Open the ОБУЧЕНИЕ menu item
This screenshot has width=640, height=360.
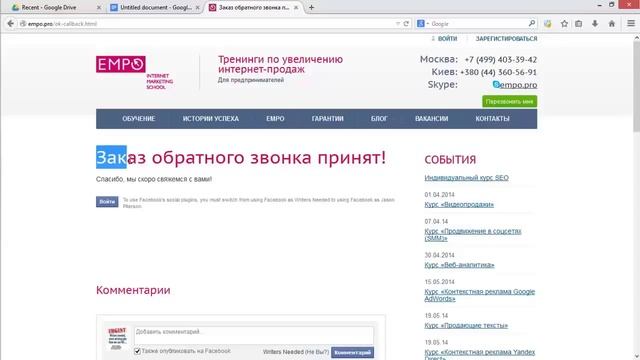click(x=138, y=119)
